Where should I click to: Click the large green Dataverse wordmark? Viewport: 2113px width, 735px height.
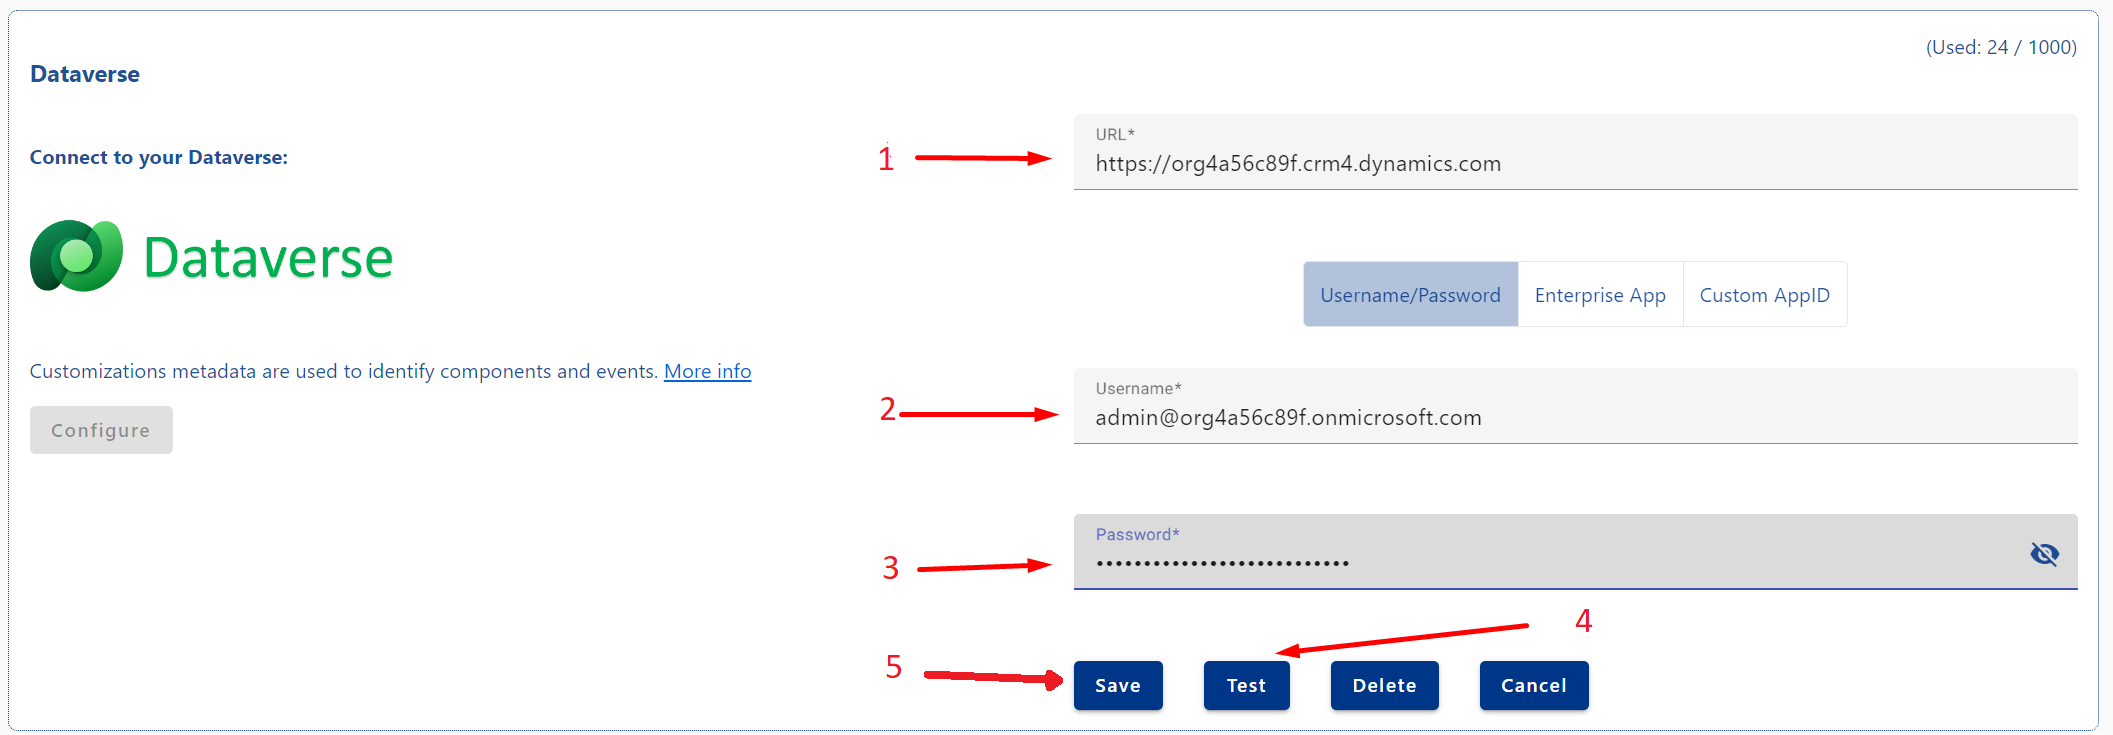coord(268,257)
